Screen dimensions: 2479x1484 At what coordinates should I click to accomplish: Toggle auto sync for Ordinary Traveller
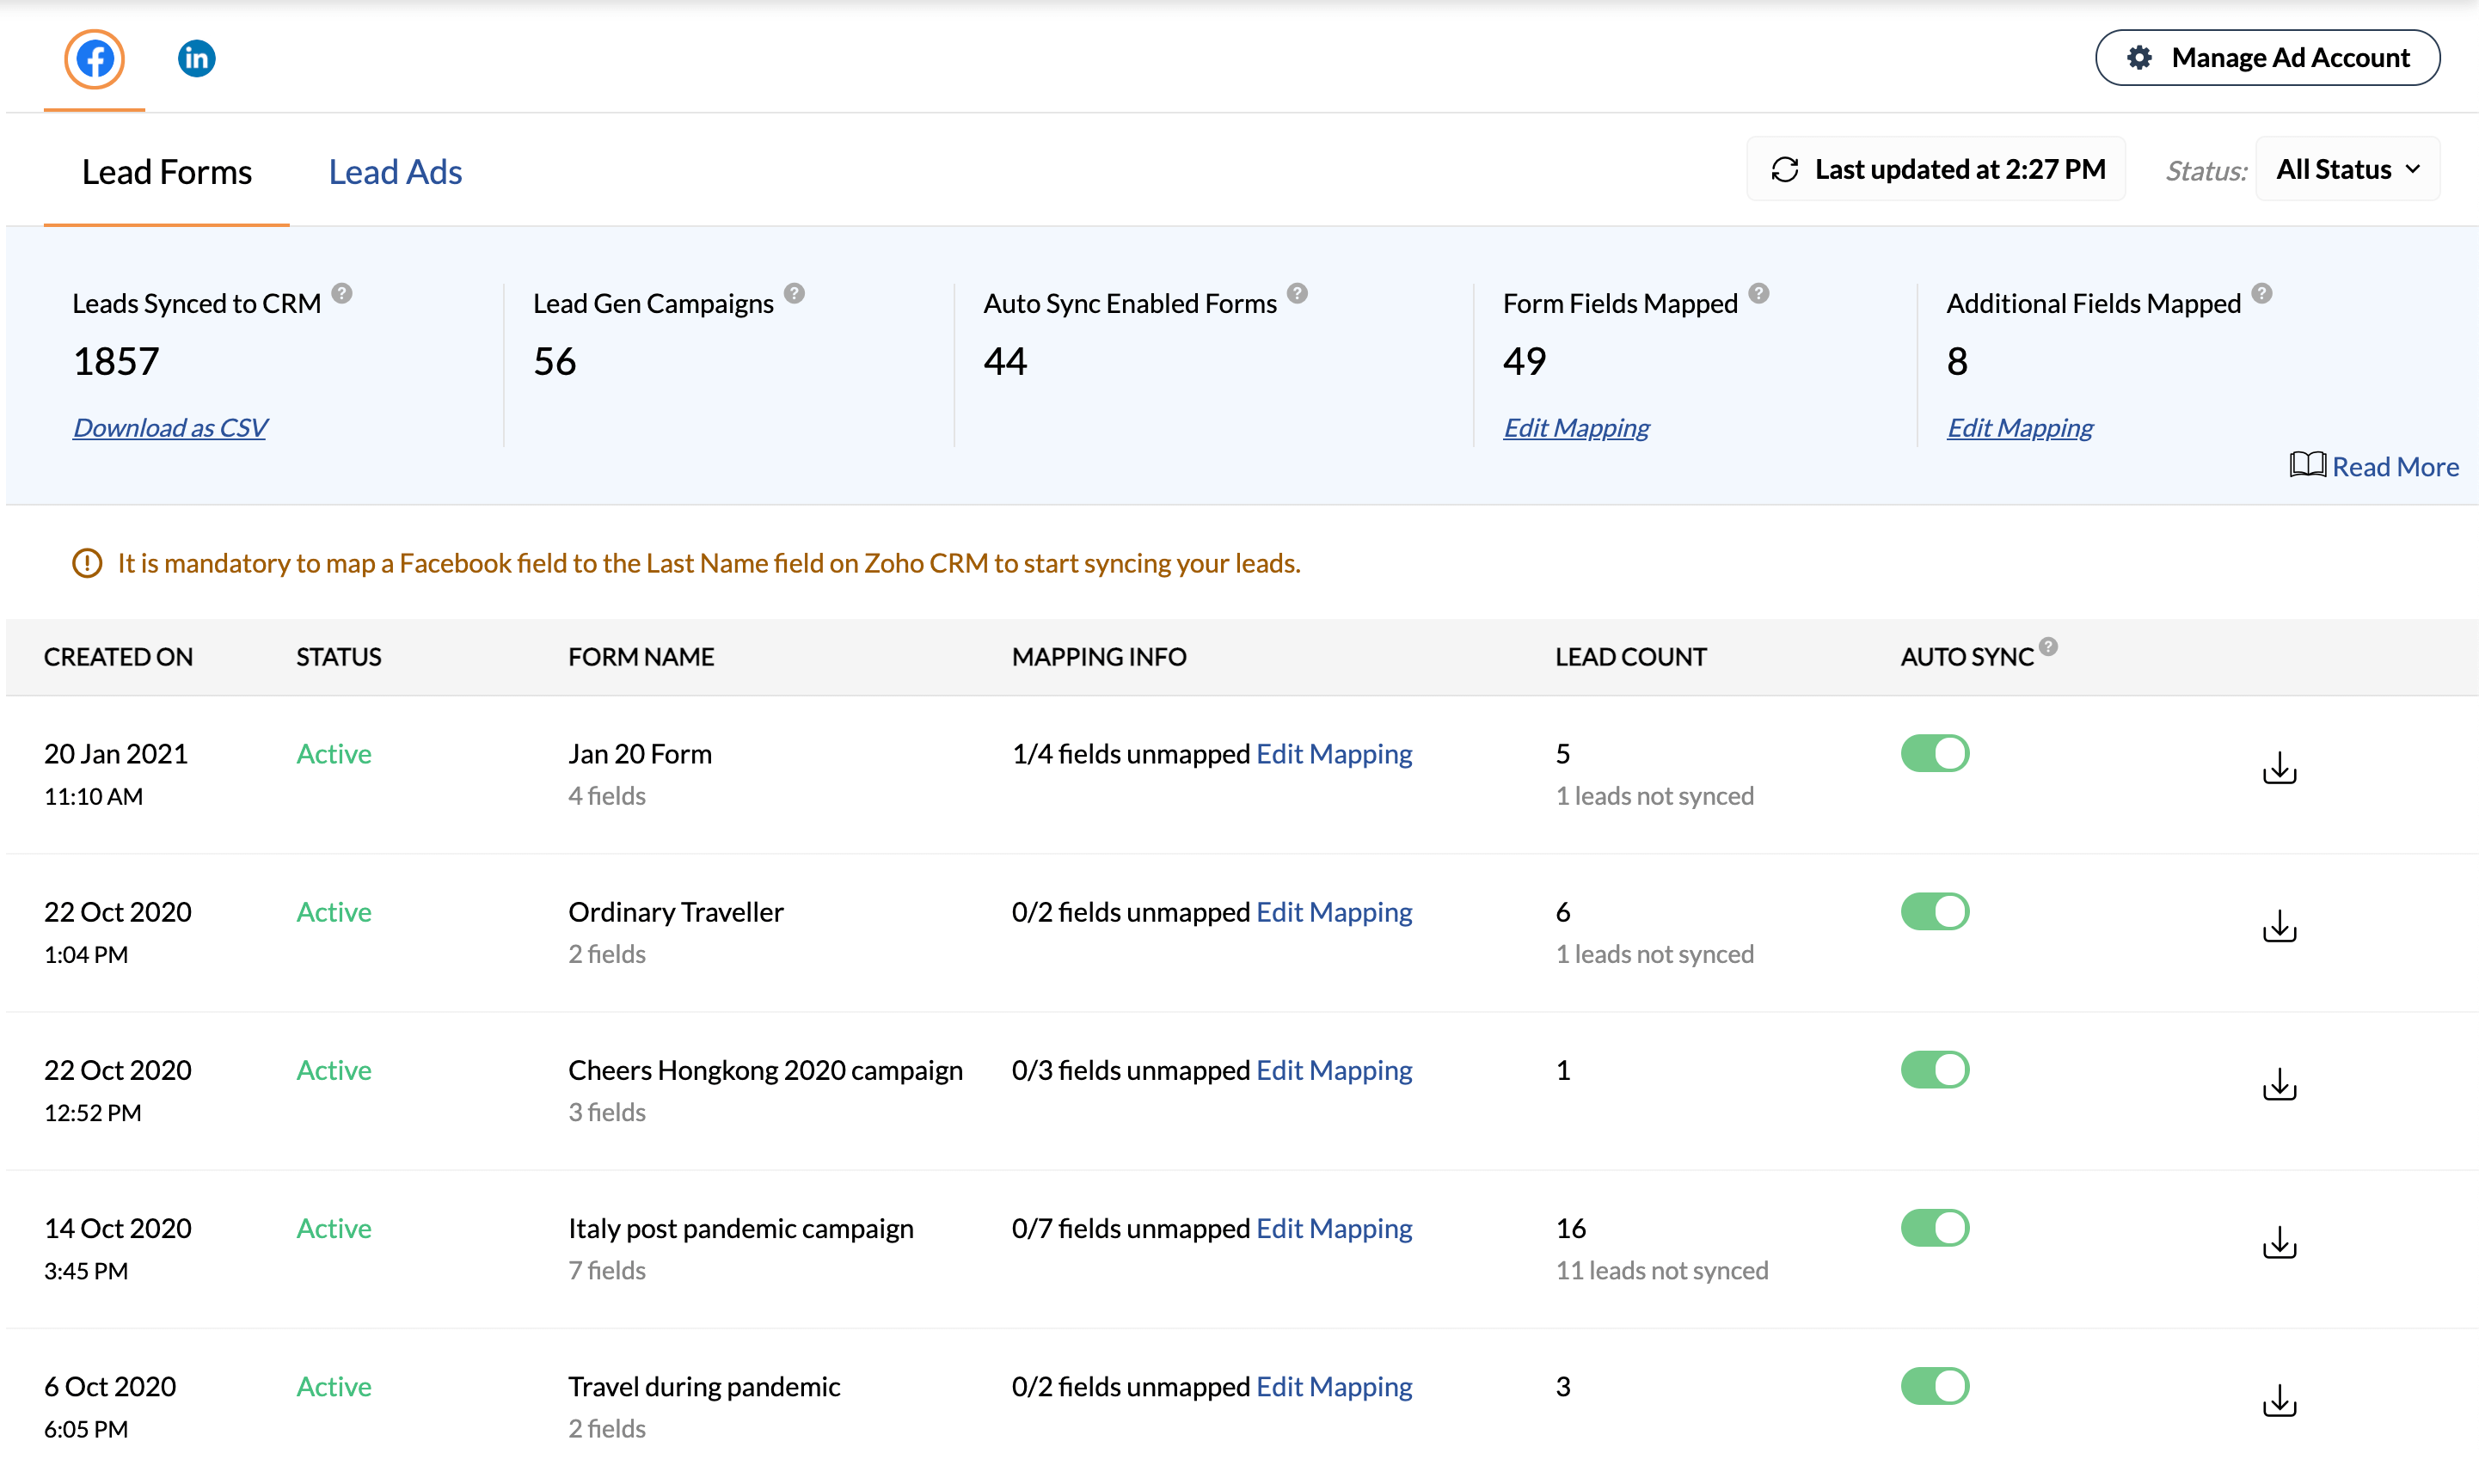(x=1935, y=912)
